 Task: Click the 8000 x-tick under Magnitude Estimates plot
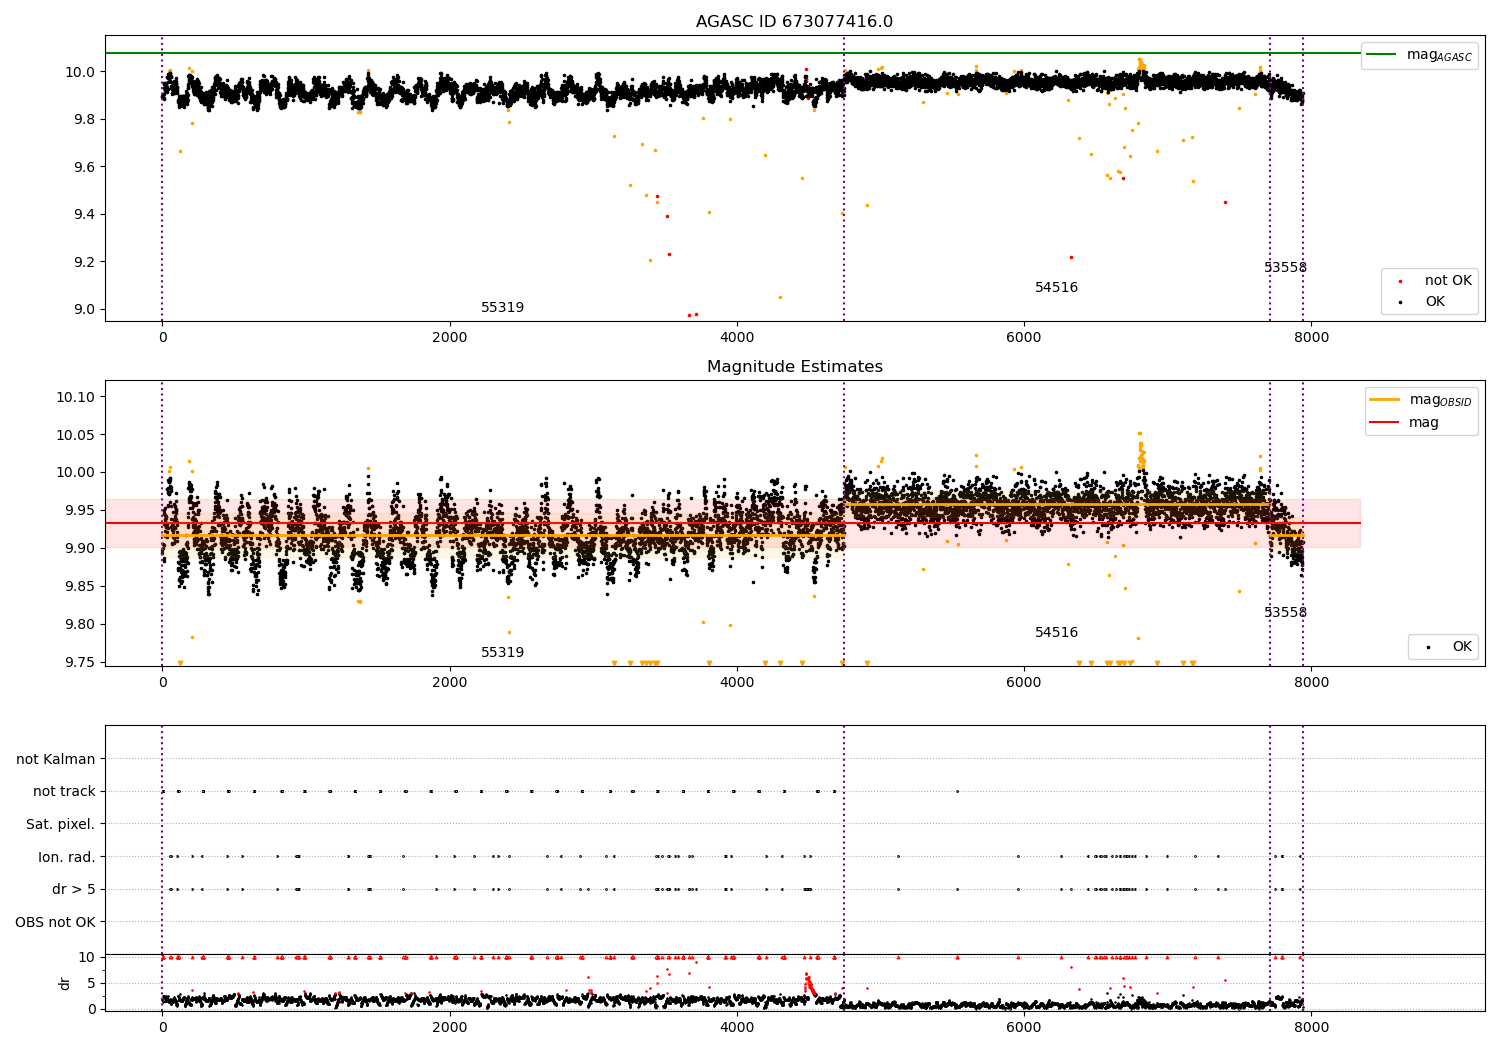point(1312,683)
